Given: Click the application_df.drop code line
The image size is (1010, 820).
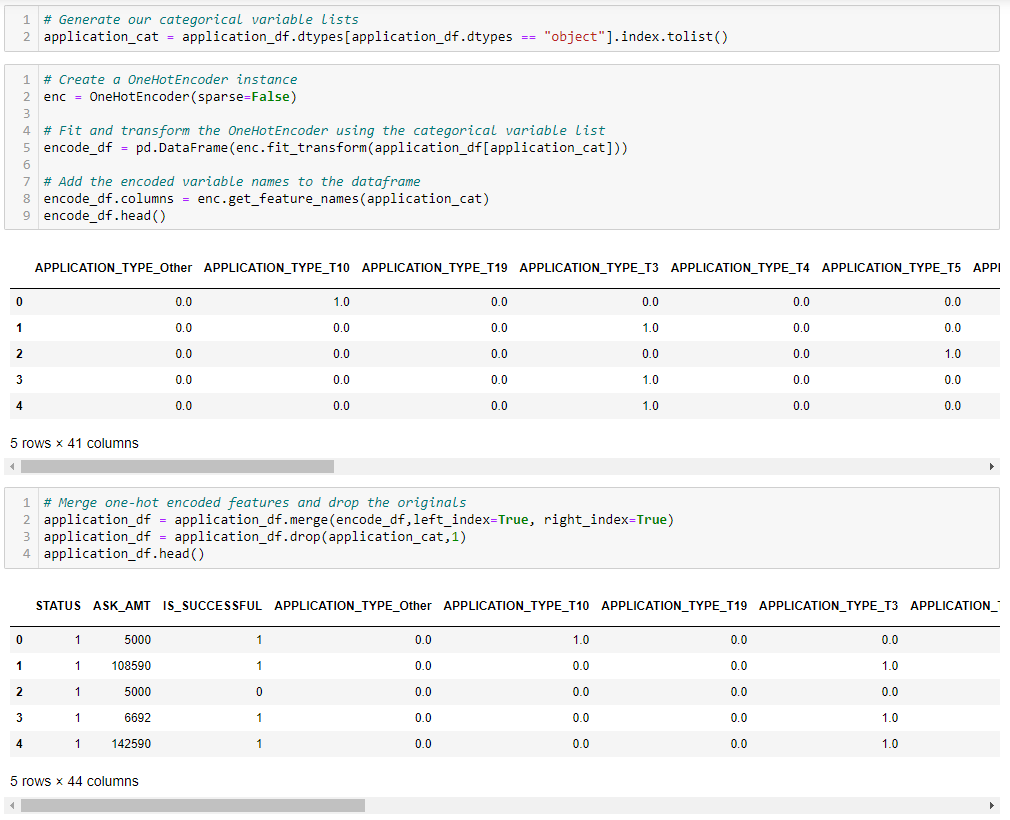Looking at the screenshot, I should (254, 537).
